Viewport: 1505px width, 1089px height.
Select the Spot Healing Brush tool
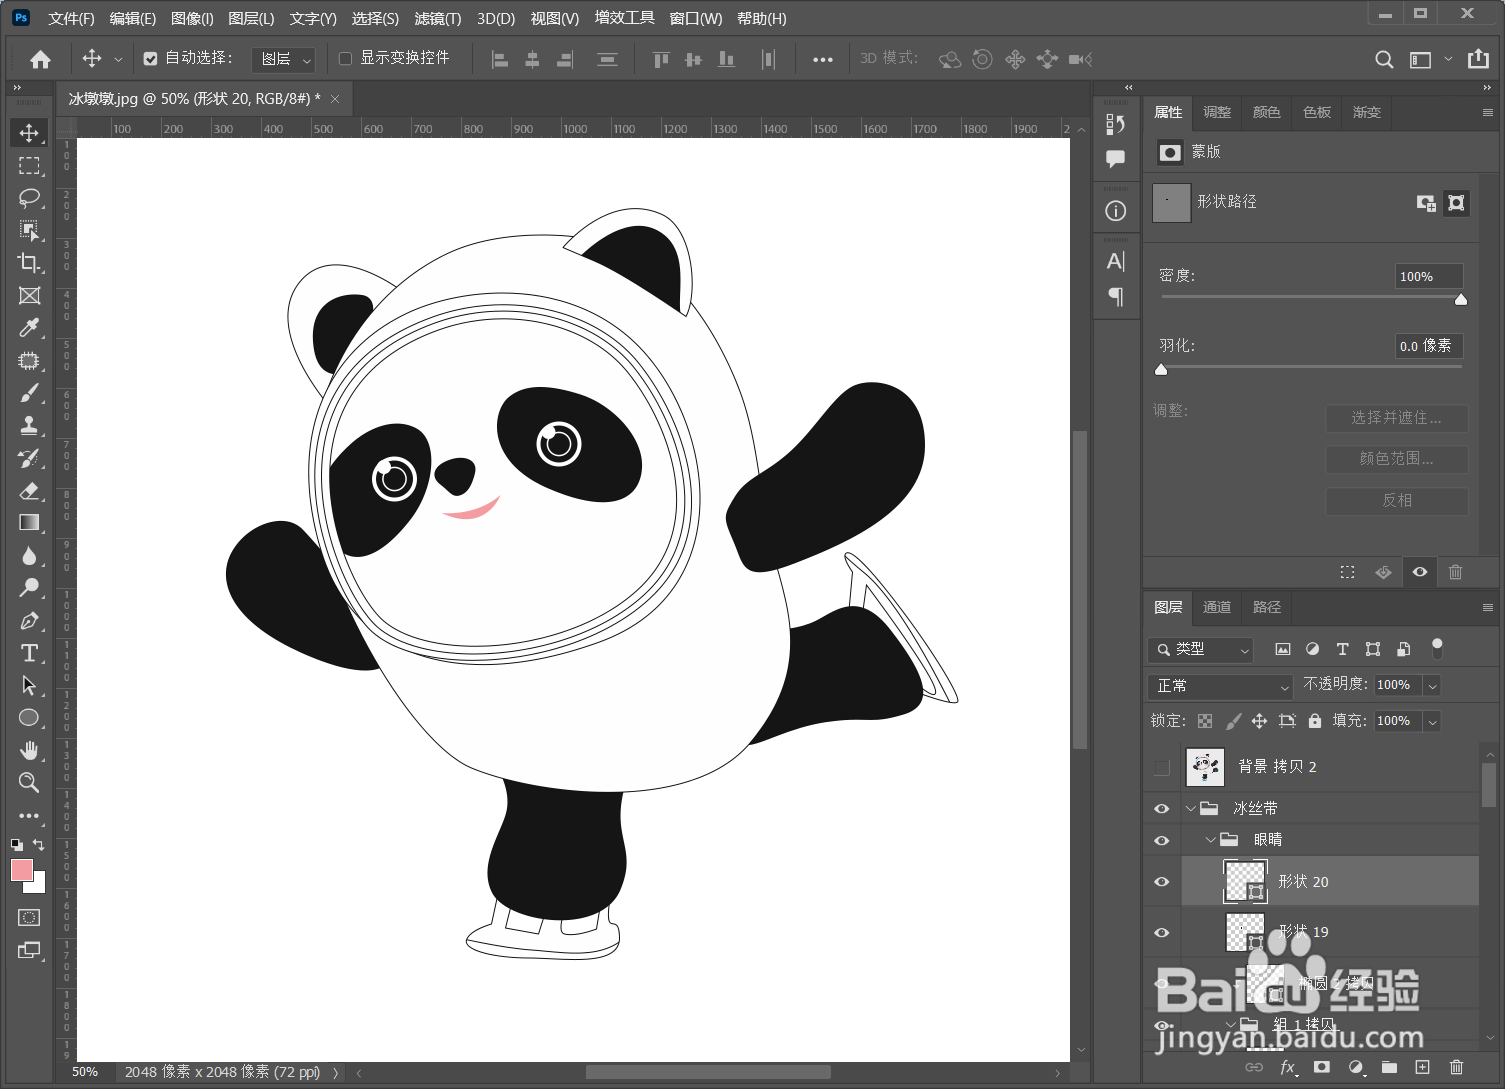click(x=29, y=360)
